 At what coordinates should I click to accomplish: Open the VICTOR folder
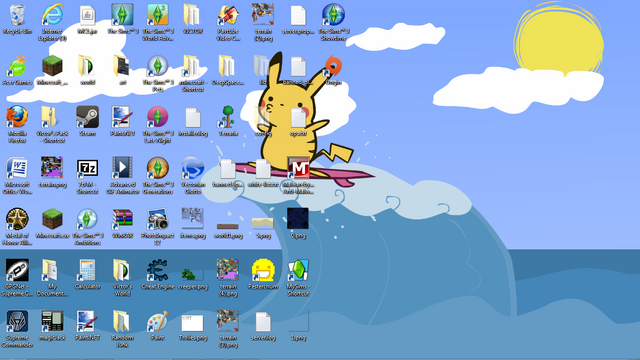coord(193,16)
